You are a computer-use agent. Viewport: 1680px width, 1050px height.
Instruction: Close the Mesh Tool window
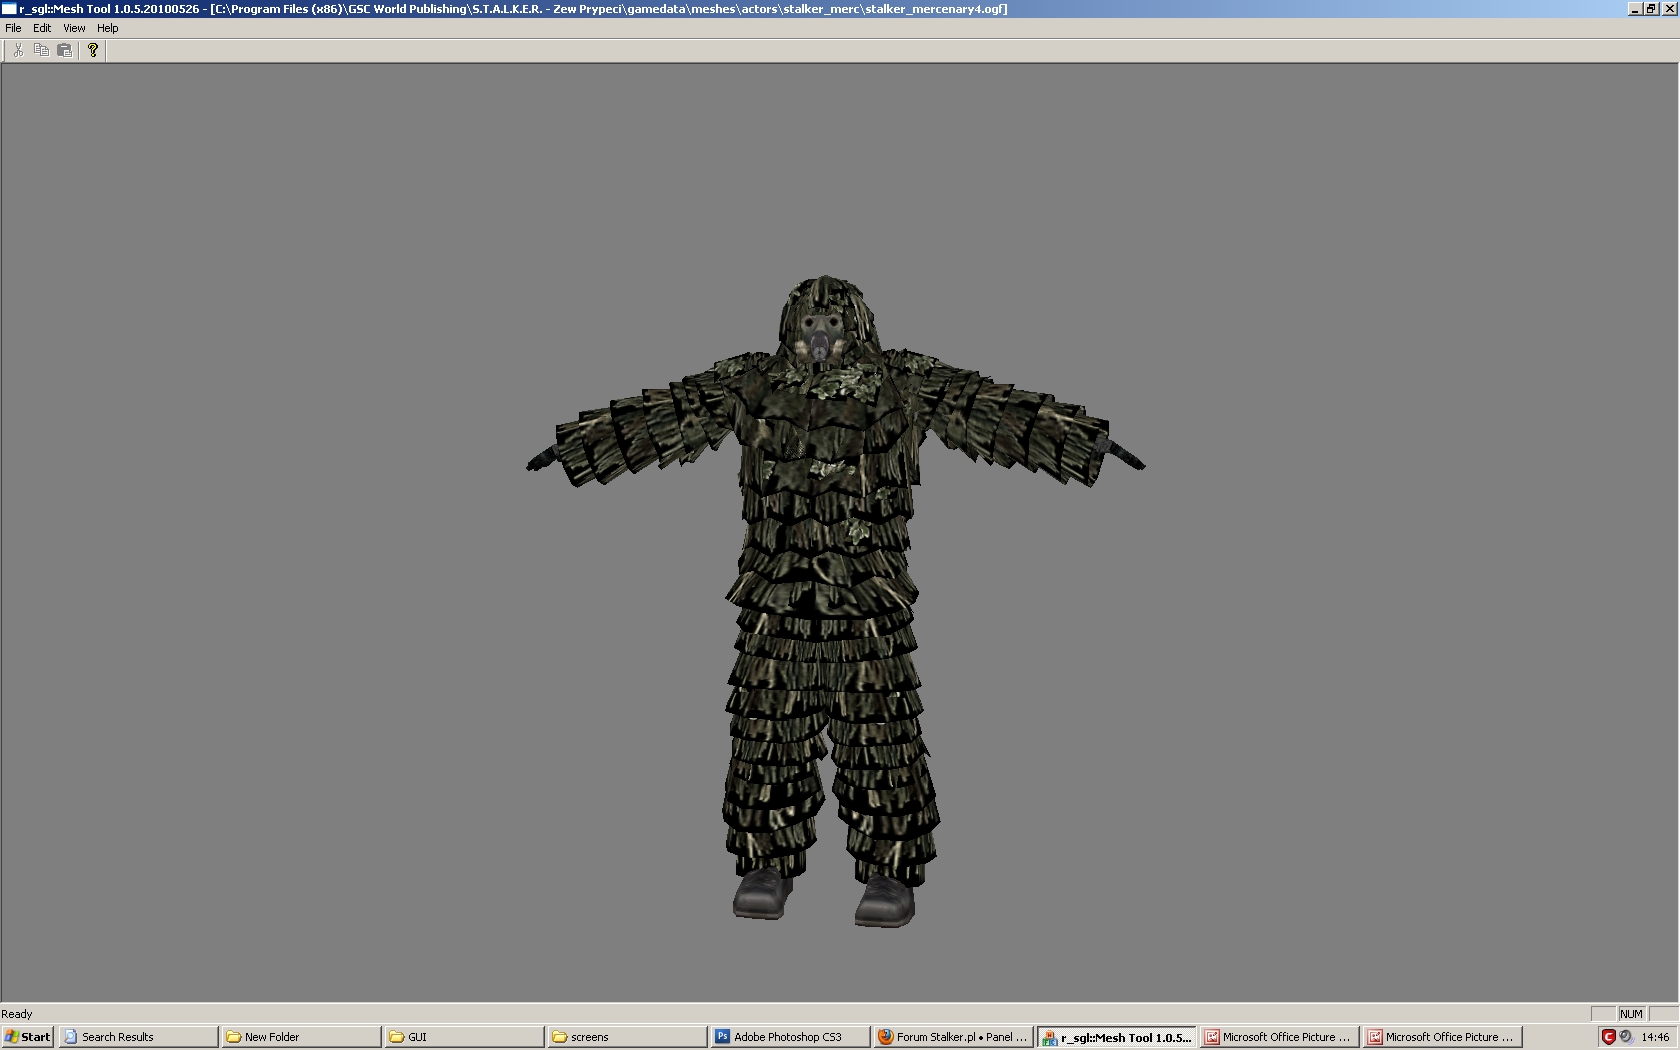pos(1668,9)
